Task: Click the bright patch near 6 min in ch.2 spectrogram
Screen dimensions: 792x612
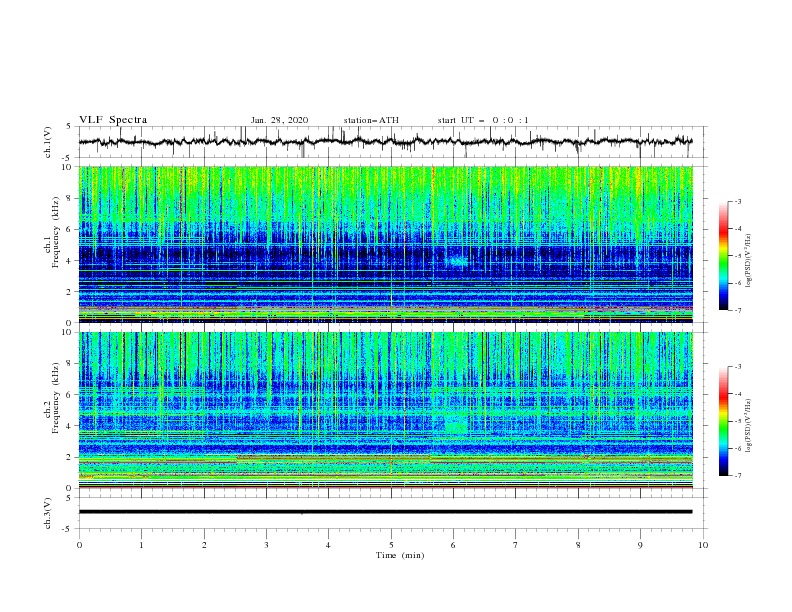Action: (x=457, y=425)
